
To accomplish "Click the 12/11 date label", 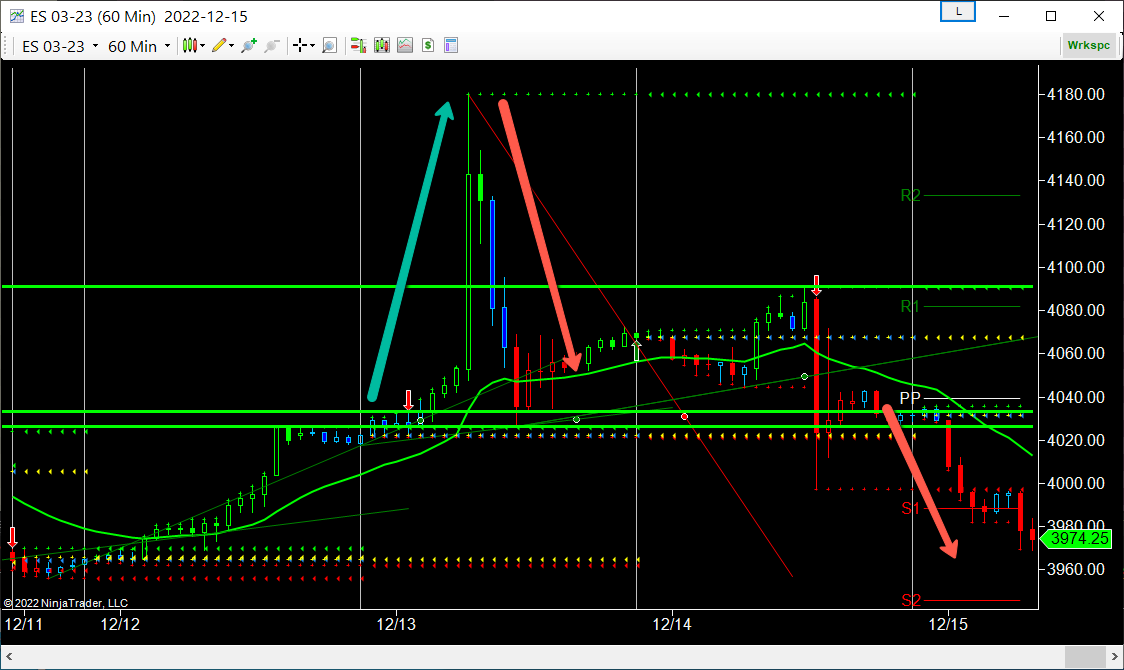I will click(24, 624).
